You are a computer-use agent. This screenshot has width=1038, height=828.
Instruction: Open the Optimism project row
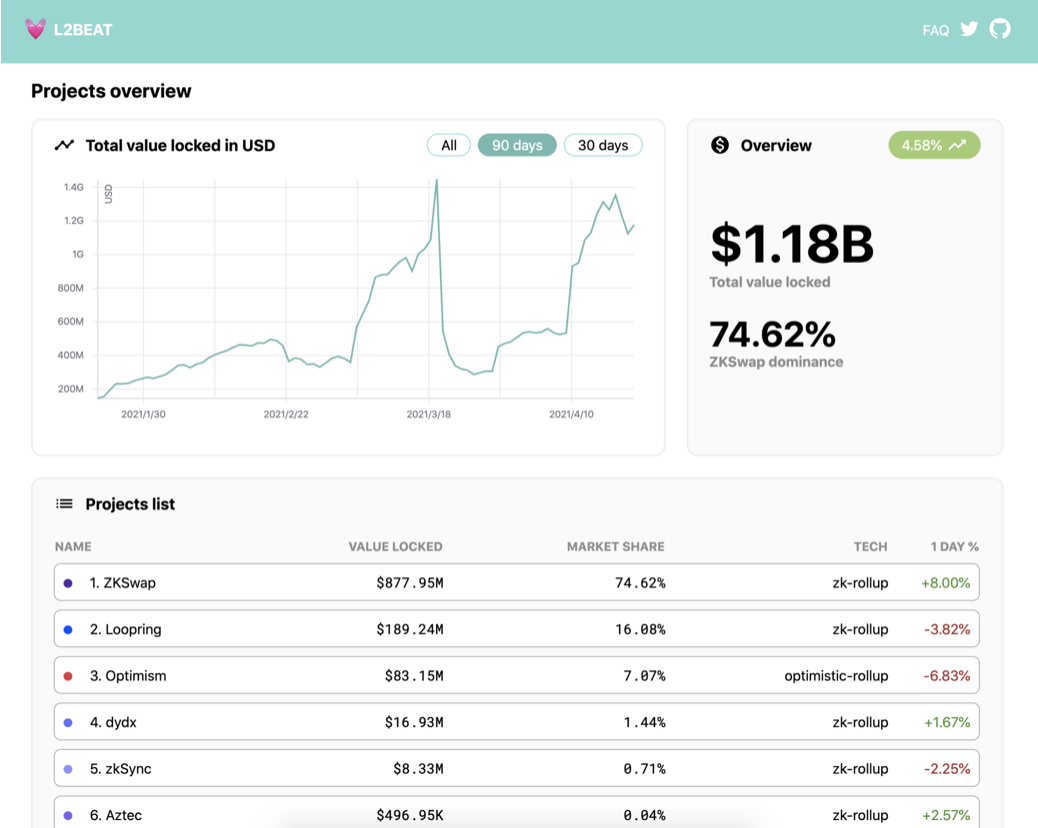pyautogui.click(x=516, y=676)
